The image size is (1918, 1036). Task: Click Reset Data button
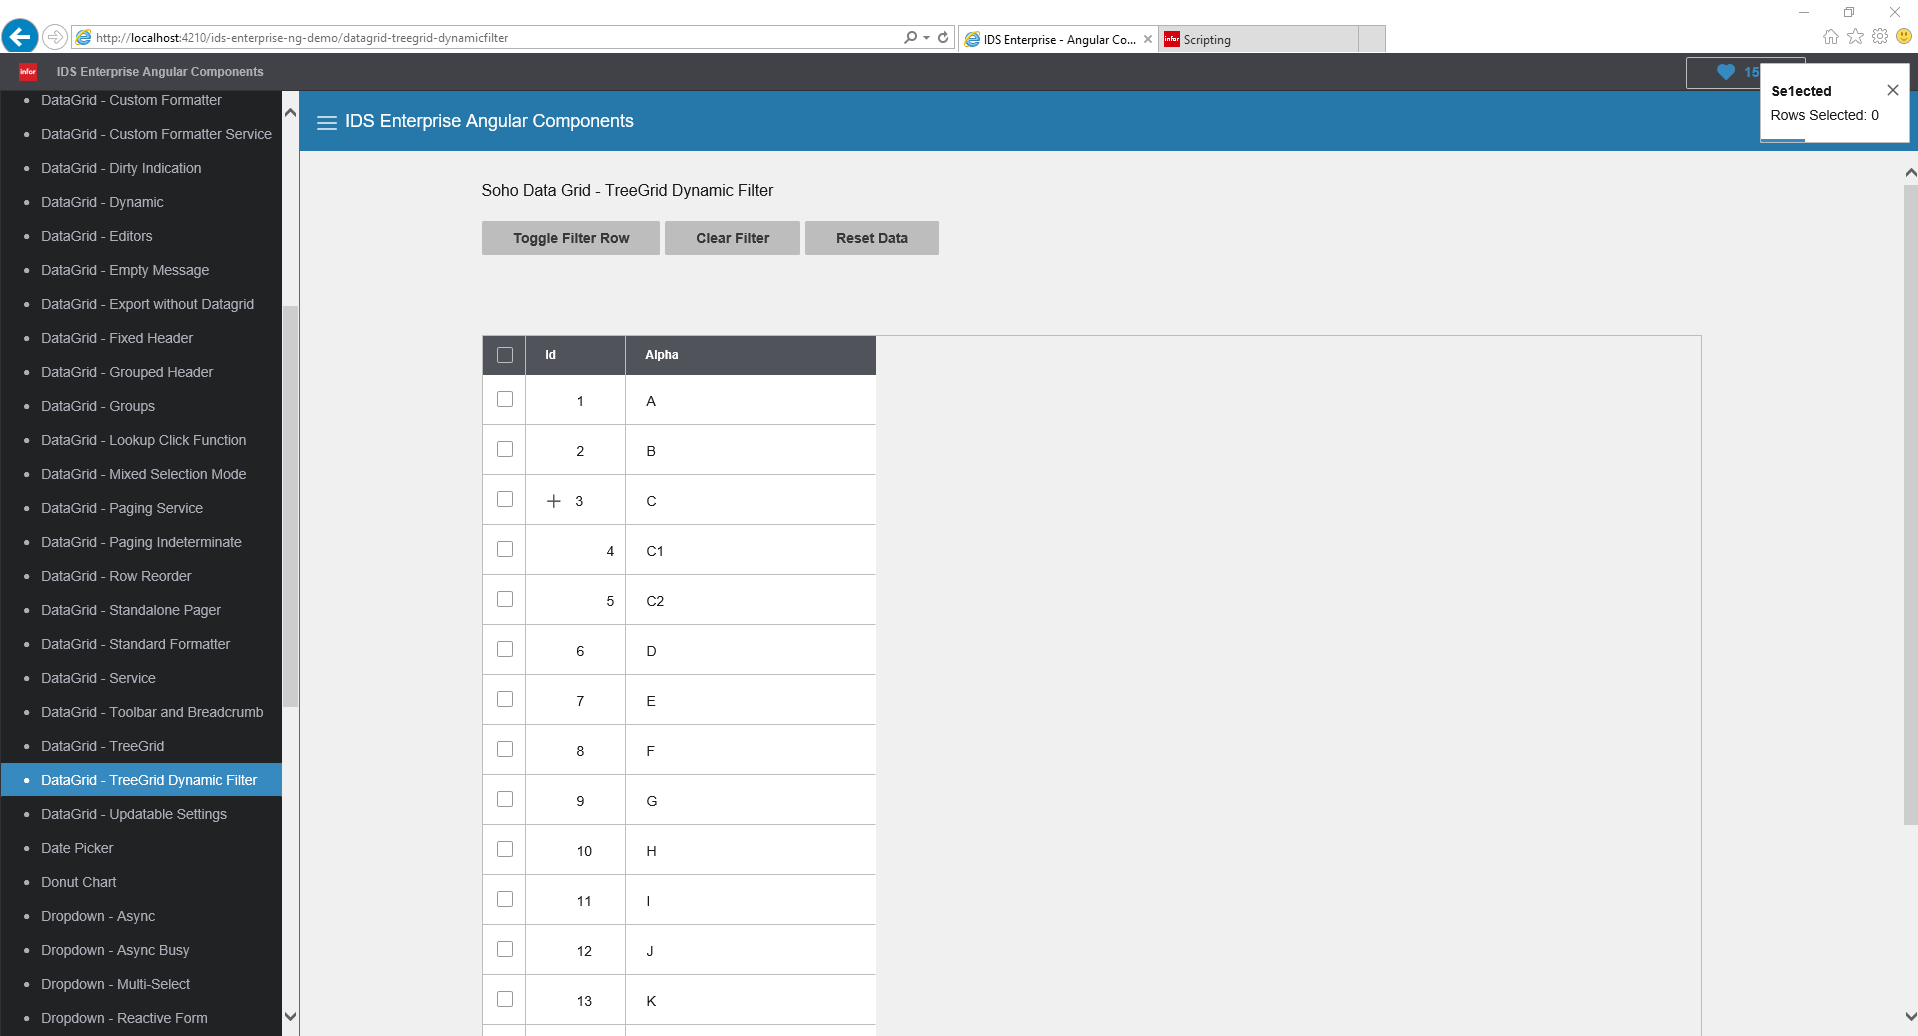tap(872, 238)
